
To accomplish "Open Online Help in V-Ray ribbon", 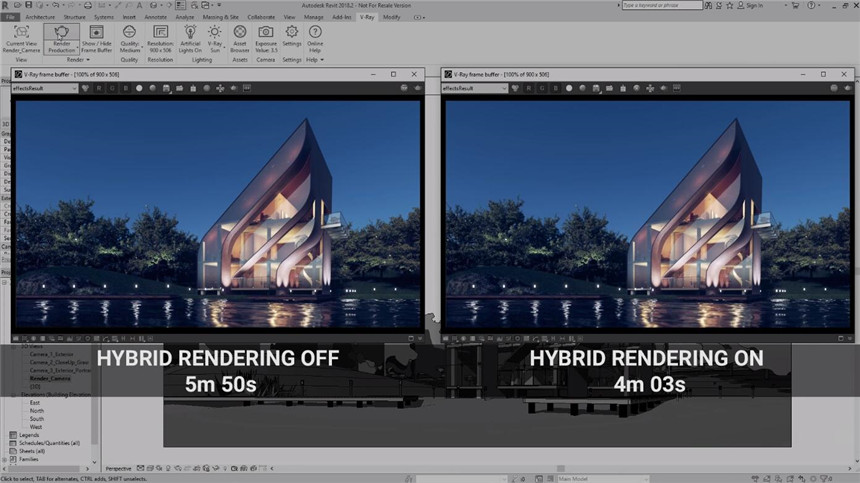I will (x=315, y=33).
